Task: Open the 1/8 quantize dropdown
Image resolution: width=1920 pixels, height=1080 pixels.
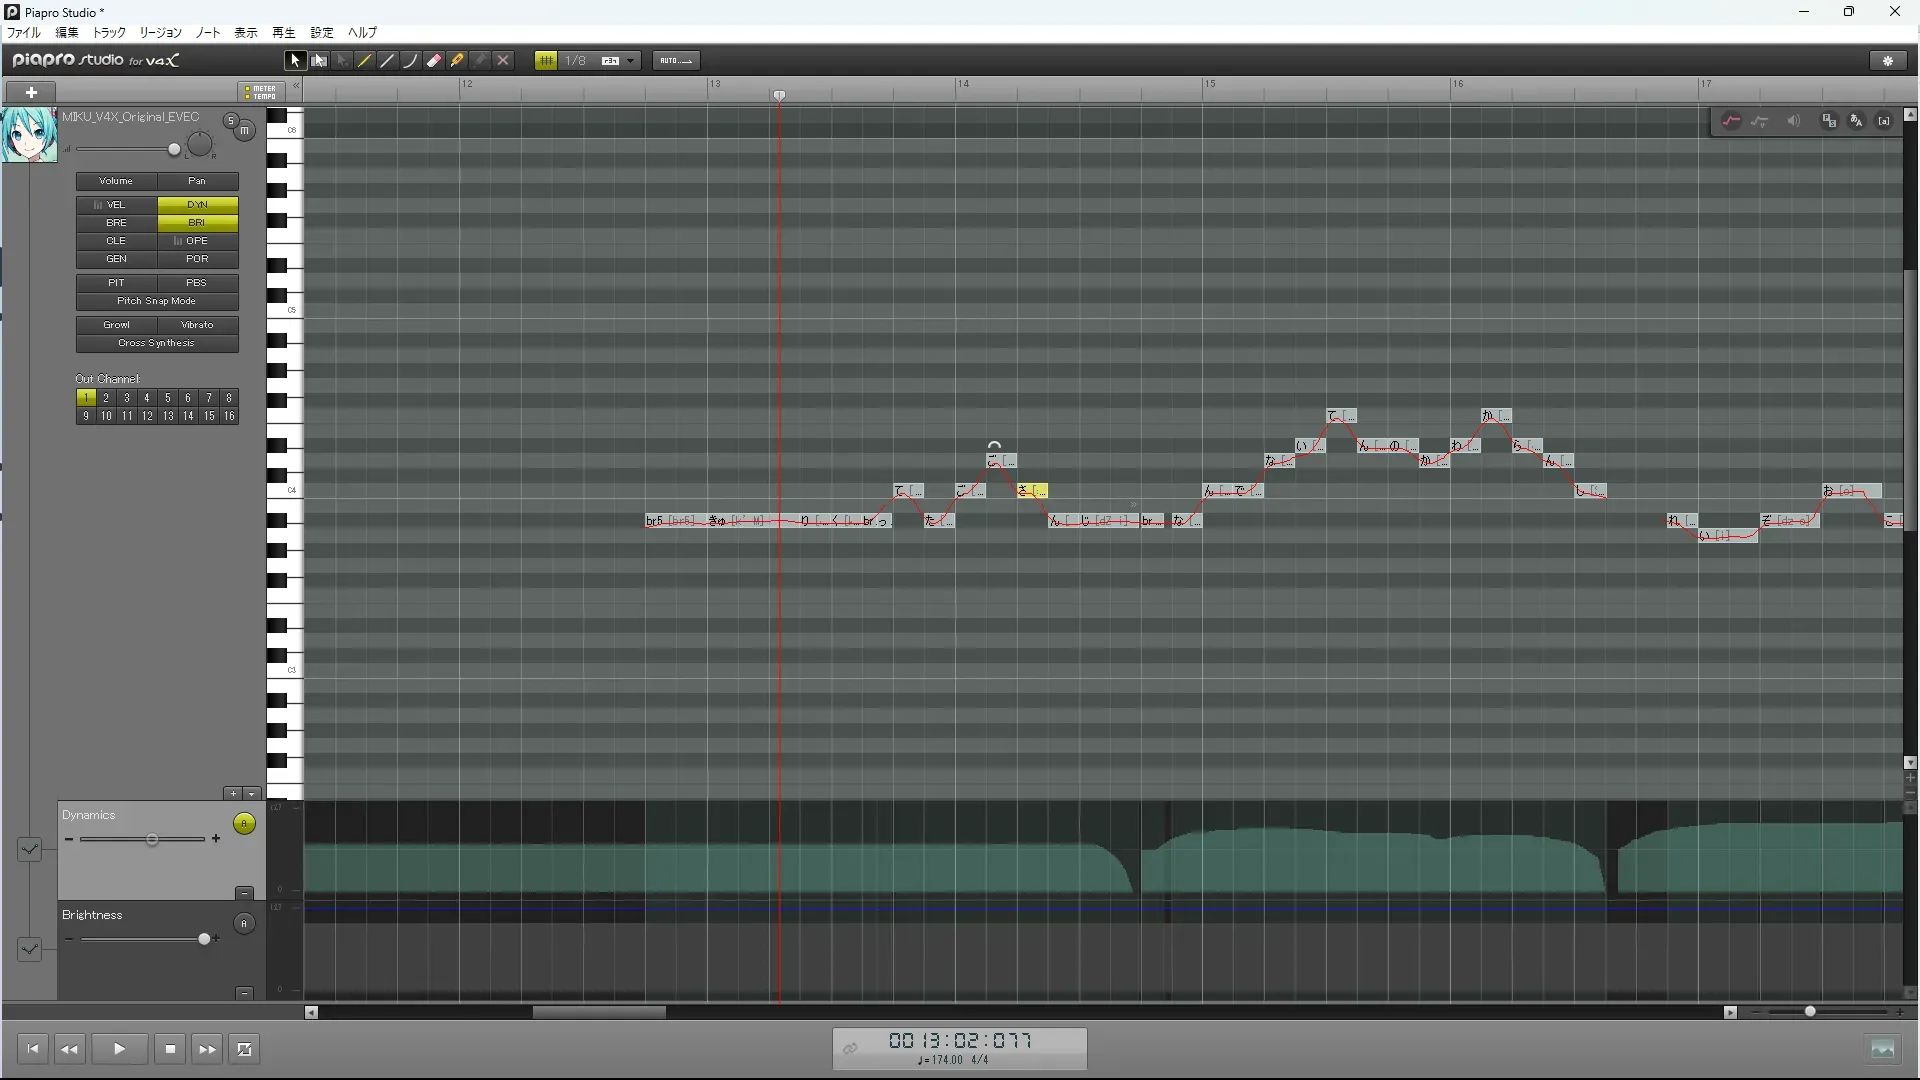Action: (x=630, y=61)
